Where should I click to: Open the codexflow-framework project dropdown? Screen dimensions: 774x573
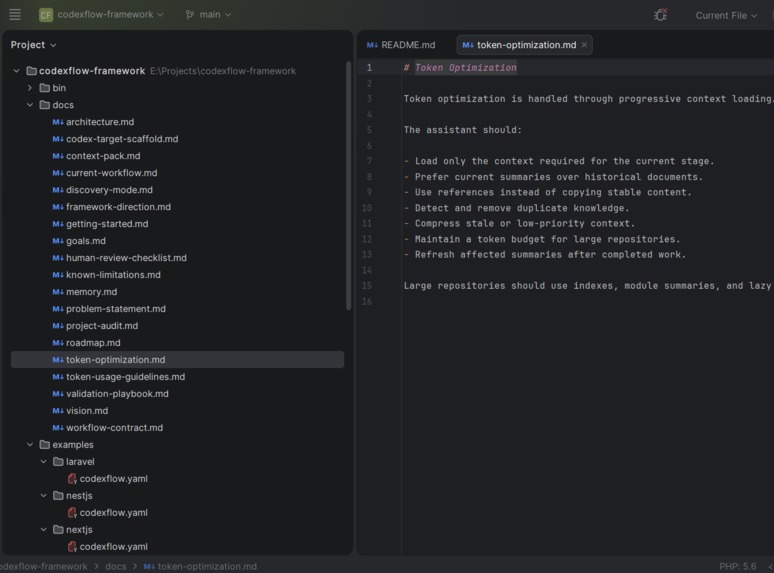110,15
